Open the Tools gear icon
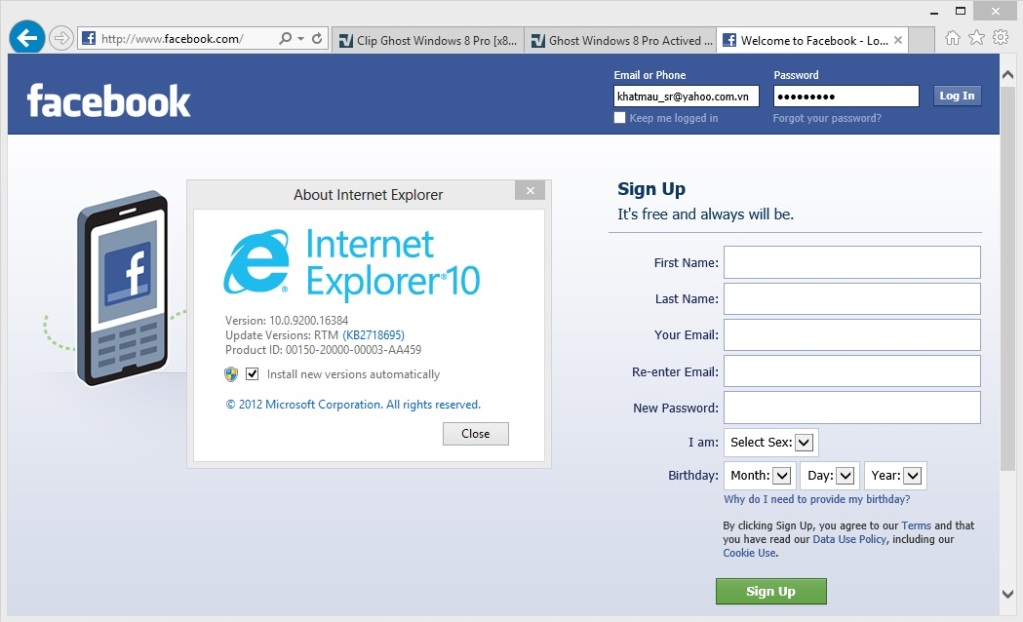This screenshot has height=622, width=1023. [1000, 38]
